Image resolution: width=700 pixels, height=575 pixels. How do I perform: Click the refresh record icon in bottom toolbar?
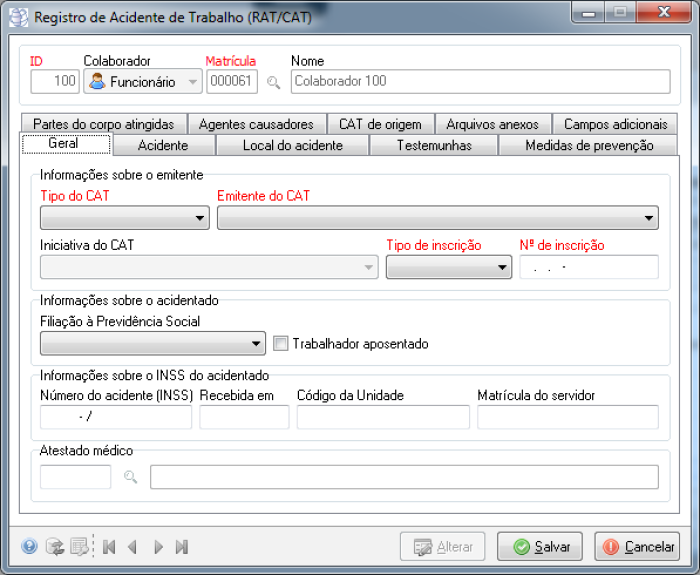tap(56, 547)
